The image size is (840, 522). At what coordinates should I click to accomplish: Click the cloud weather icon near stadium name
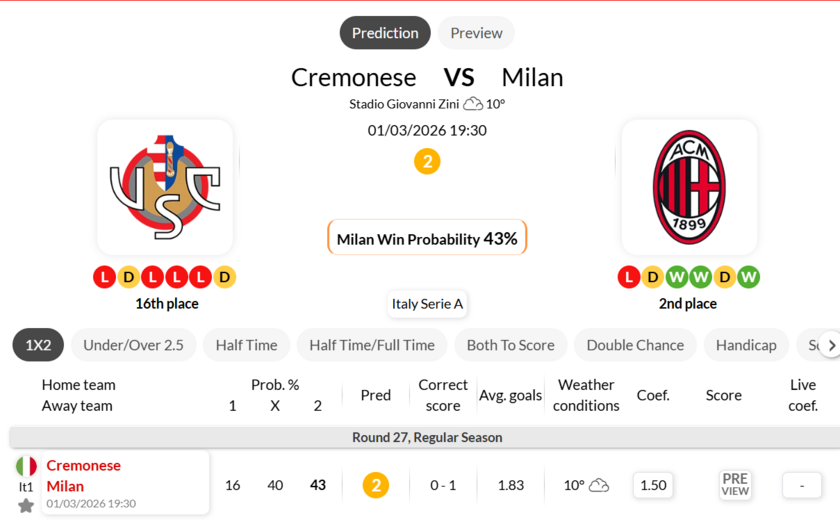pos(473,104)
